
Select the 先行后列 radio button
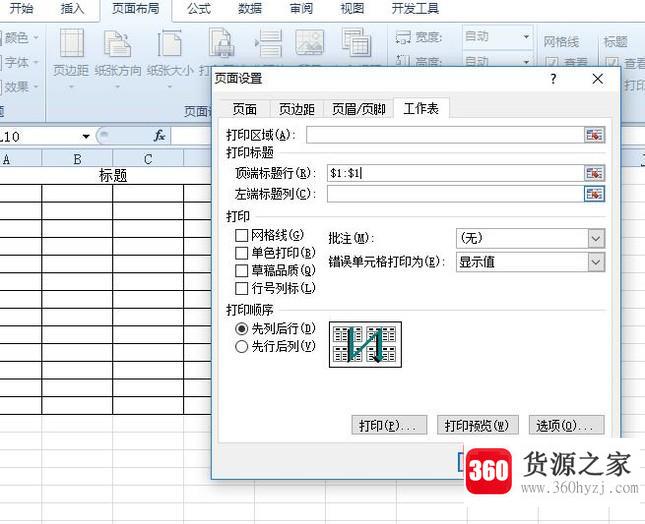[241, 346]
